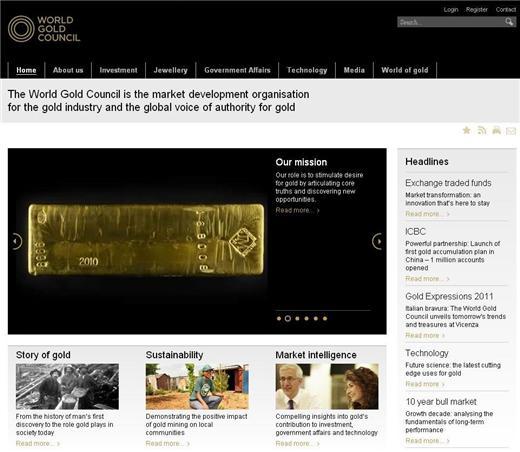The width and height of the screenshot is (520, 452).
Task: Open the About us menu
Action: click(68, 70)
